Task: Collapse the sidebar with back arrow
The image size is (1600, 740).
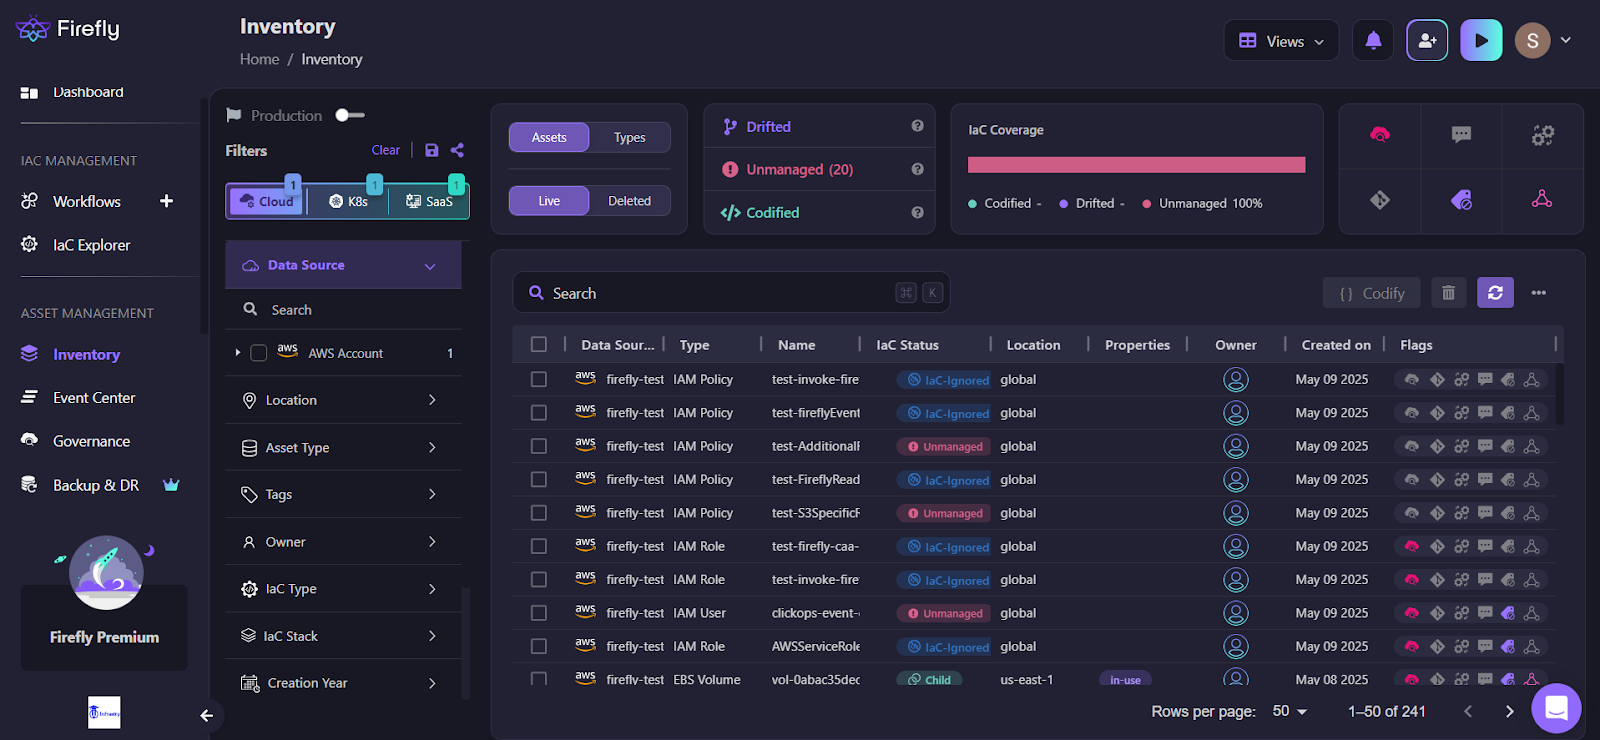Action: pyautogui.click(x=206, y=715)
